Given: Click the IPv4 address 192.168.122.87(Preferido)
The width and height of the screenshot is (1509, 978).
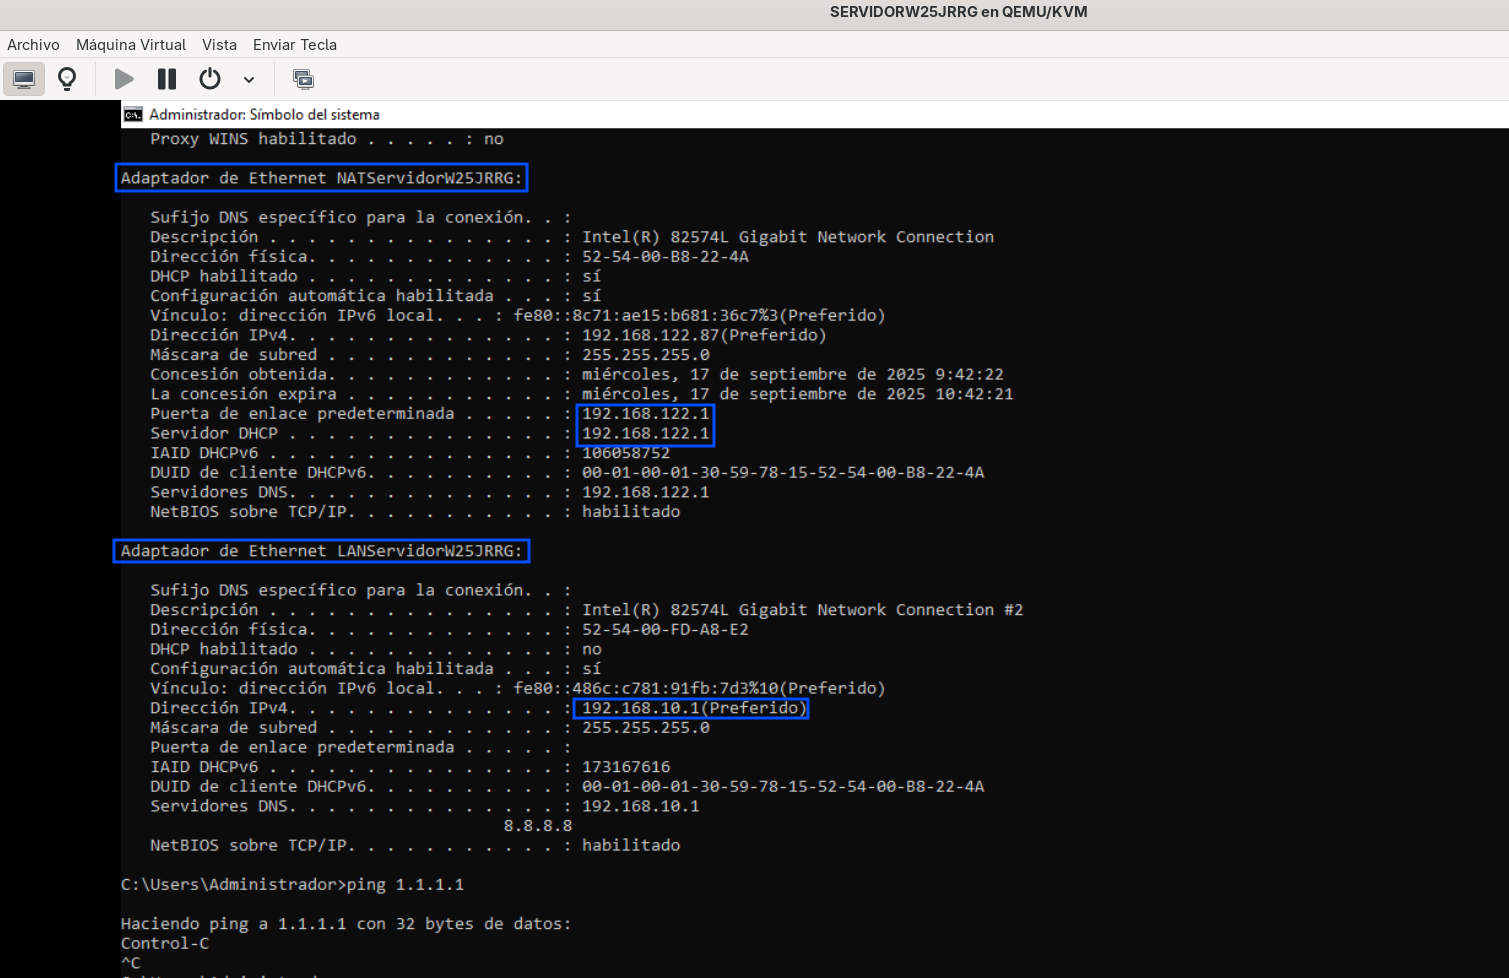Looking at the screenshot, I should pyautogui.click(x=704, y=335).
